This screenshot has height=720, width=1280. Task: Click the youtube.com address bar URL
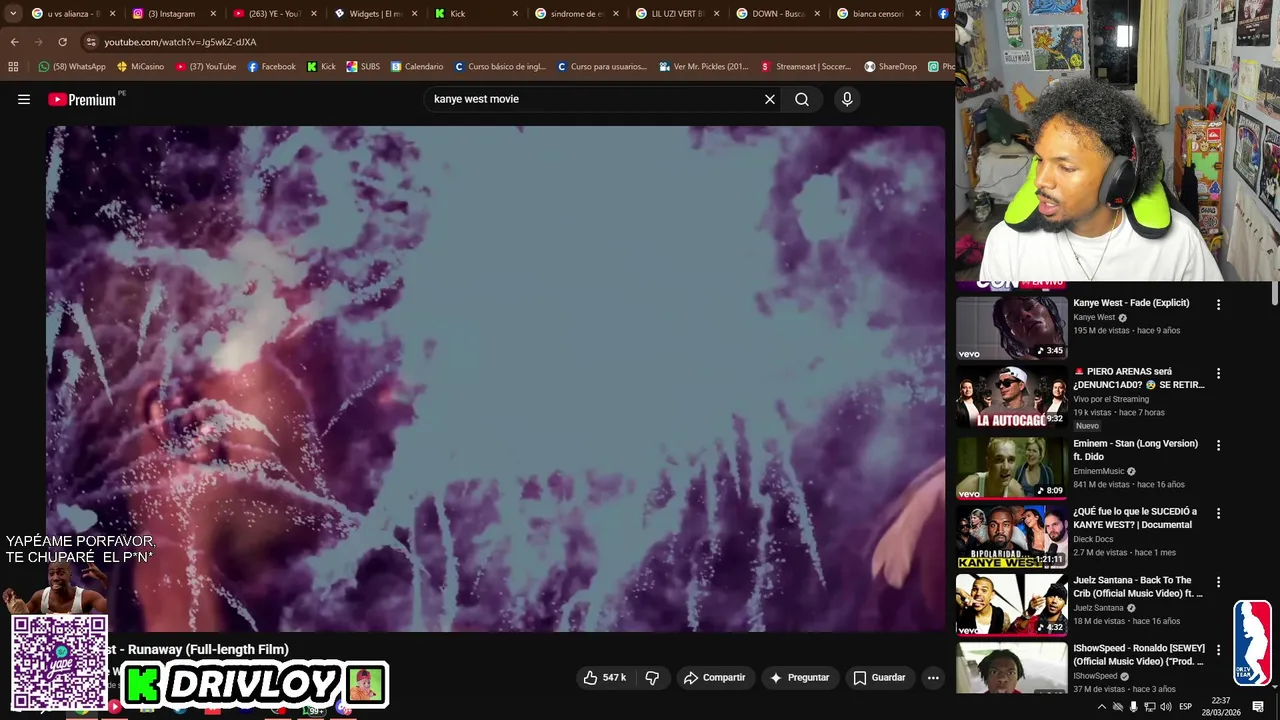tap(180, 42)
